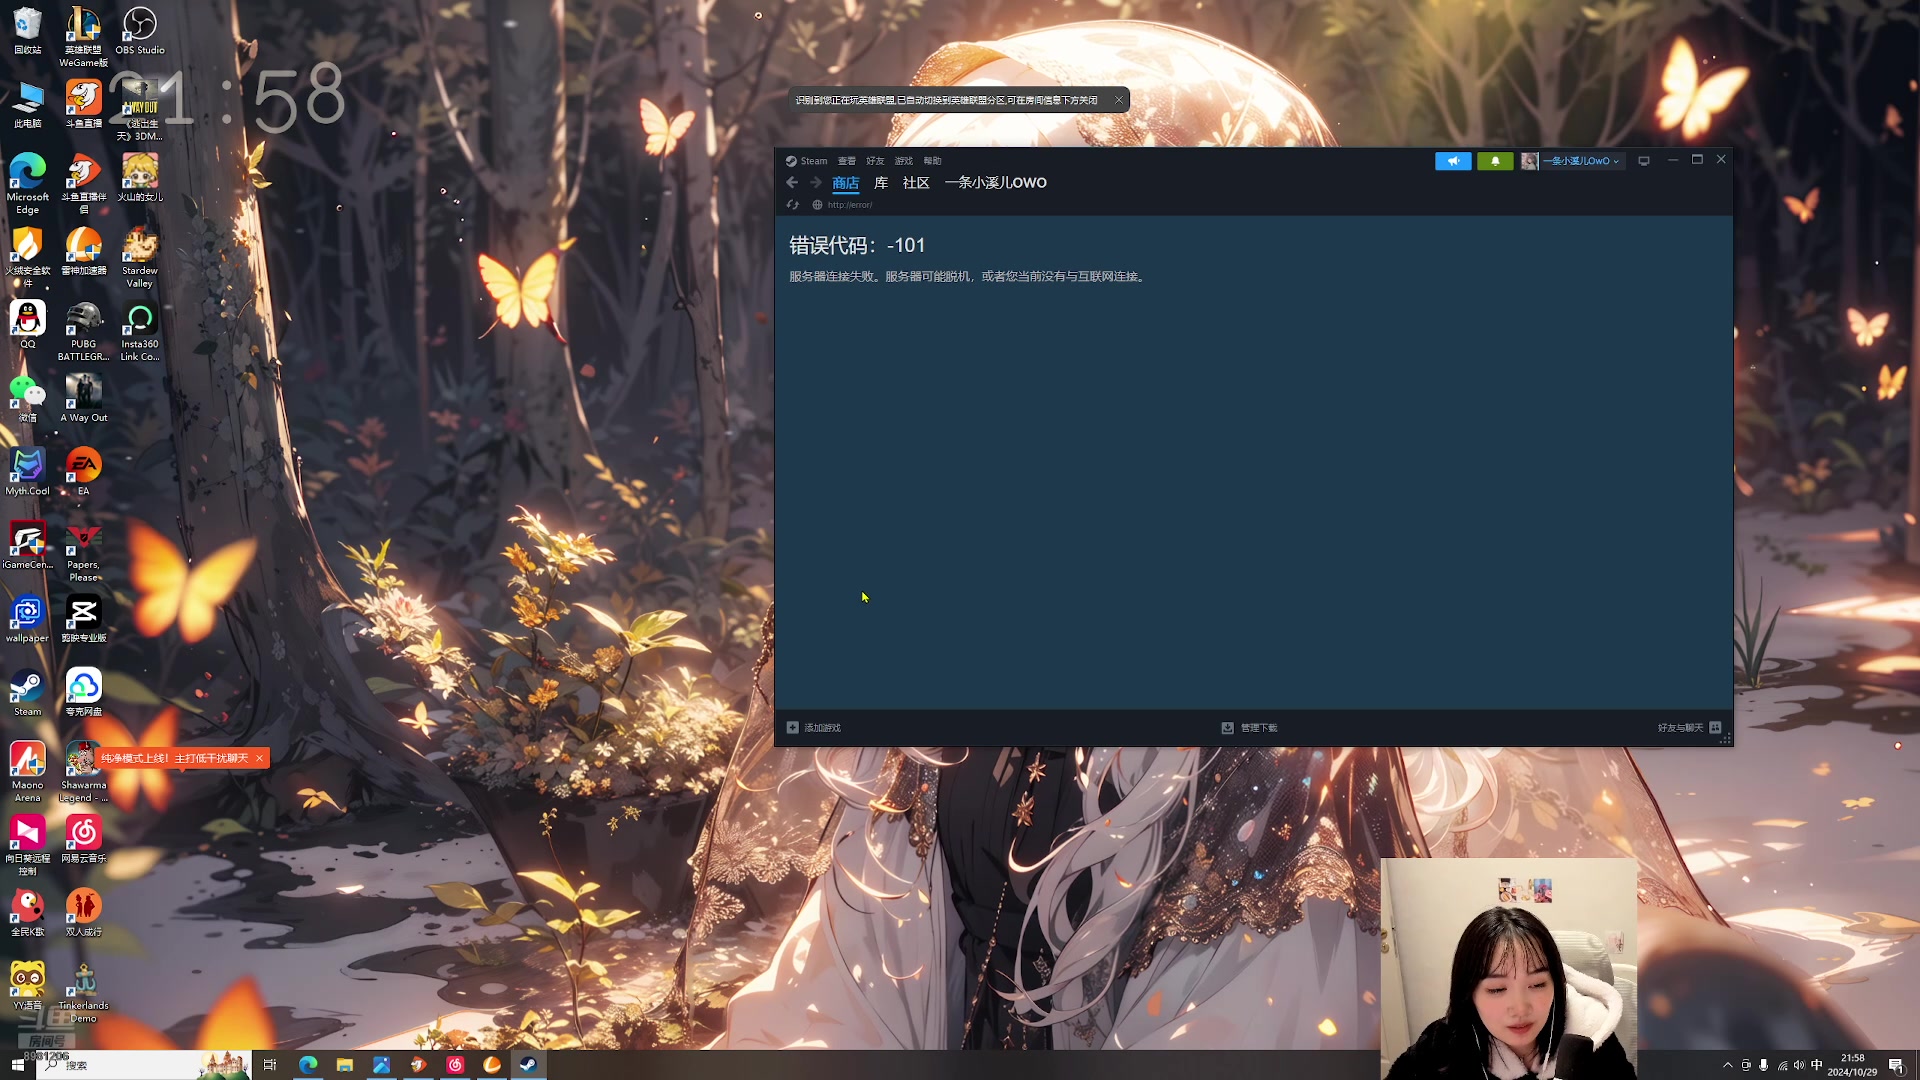Open the 查看 (View) menu in Steam
Screen dimensions: 1920x1080
click(846, 161)
